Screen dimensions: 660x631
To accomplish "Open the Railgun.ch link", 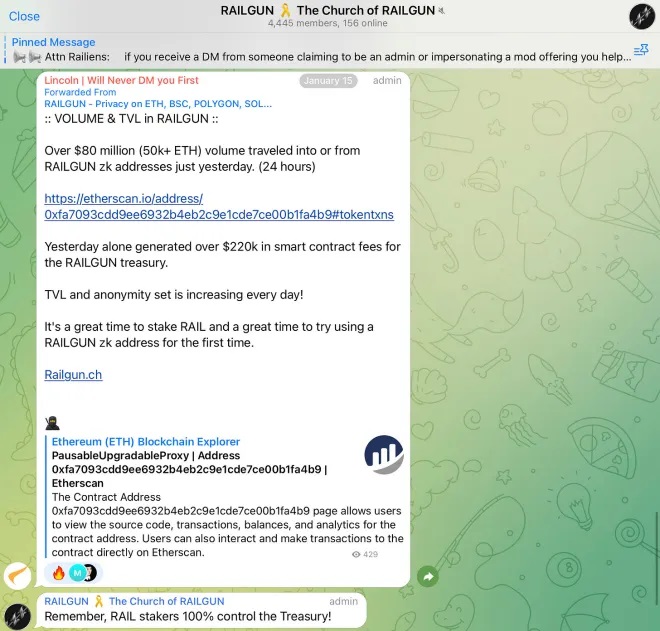I will point(73,375).
